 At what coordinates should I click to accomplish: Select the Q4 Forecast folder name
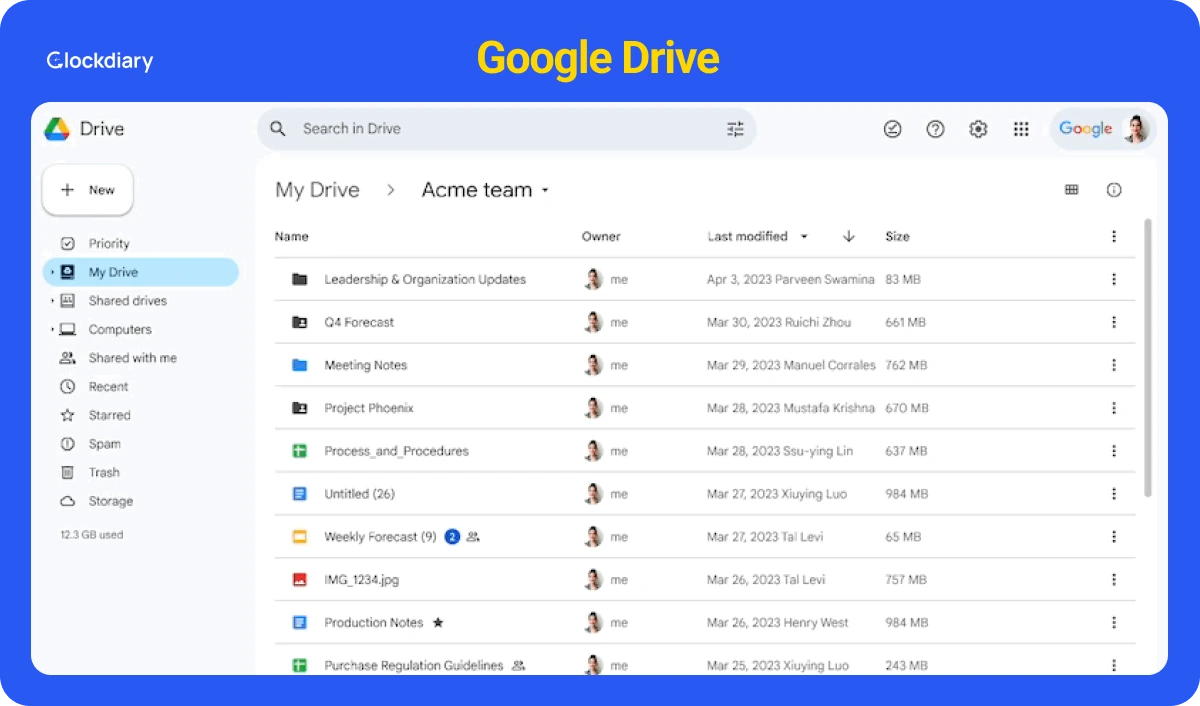[x=359, y=322]
